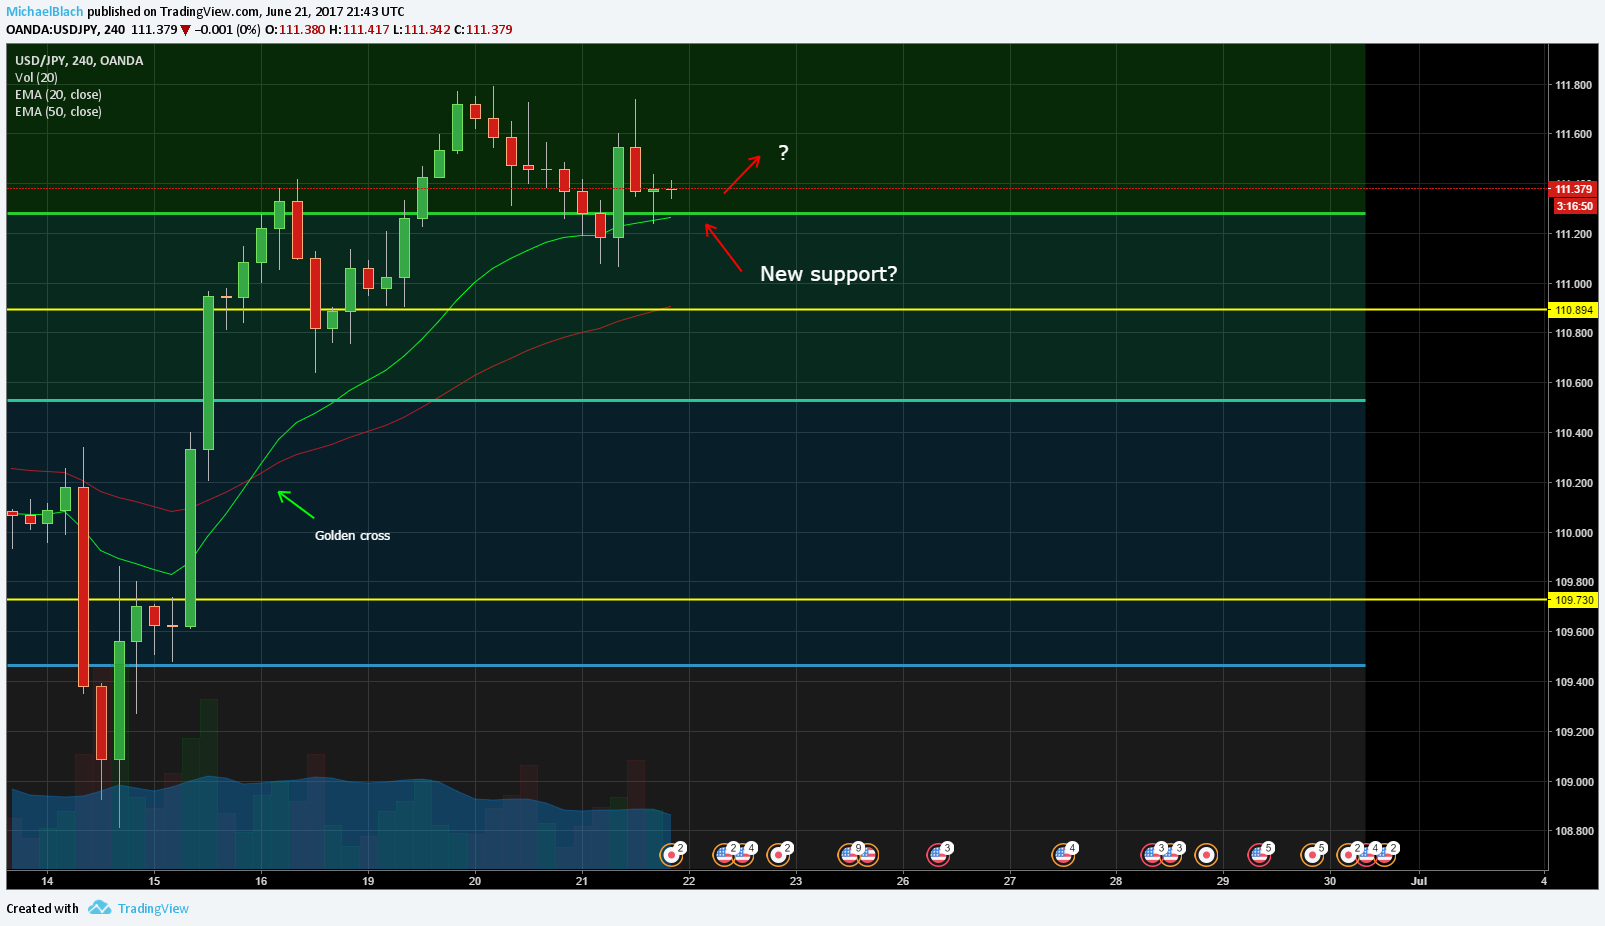
Task: Click the yellow 110.894 price line label
Action: 1574,310
